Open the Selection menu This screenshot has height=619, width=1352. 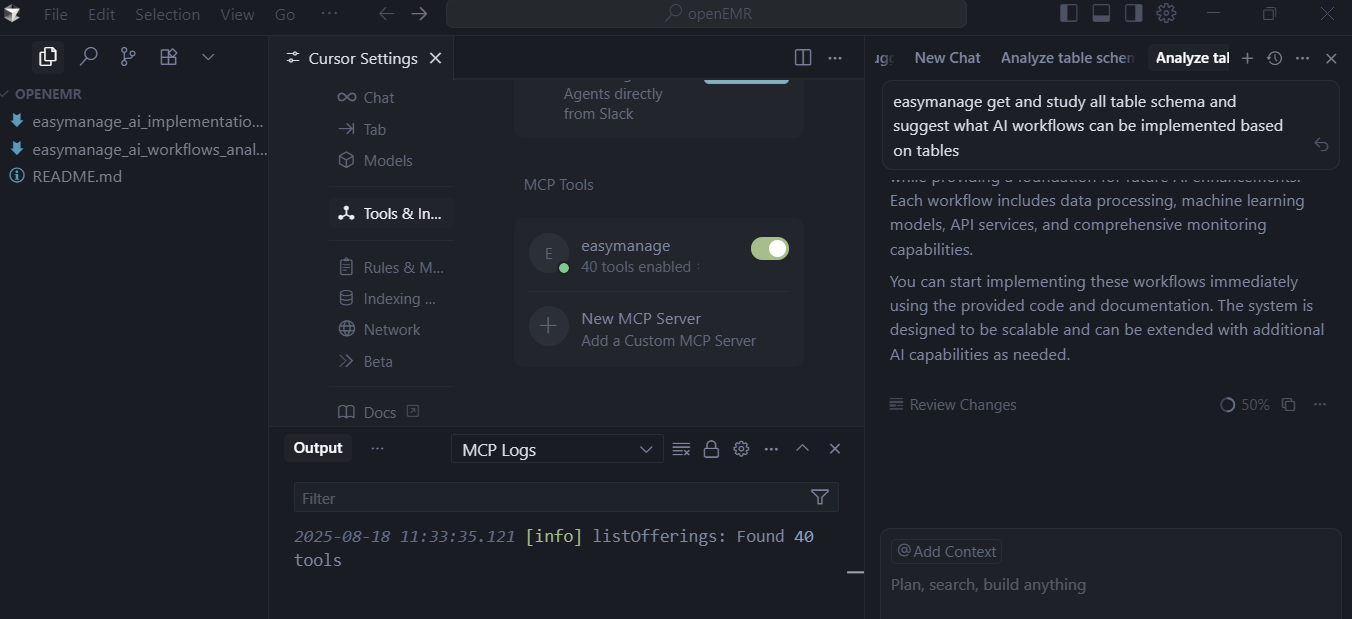coord(168,14)
